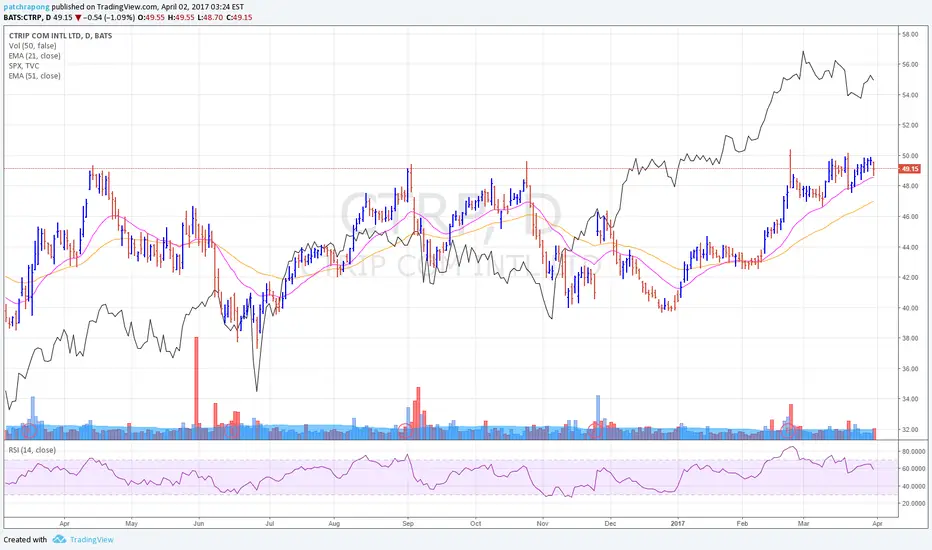Screen dimensions: 932x550
Task: Click the 42.00 price axis label
Action: click(910, 278)
